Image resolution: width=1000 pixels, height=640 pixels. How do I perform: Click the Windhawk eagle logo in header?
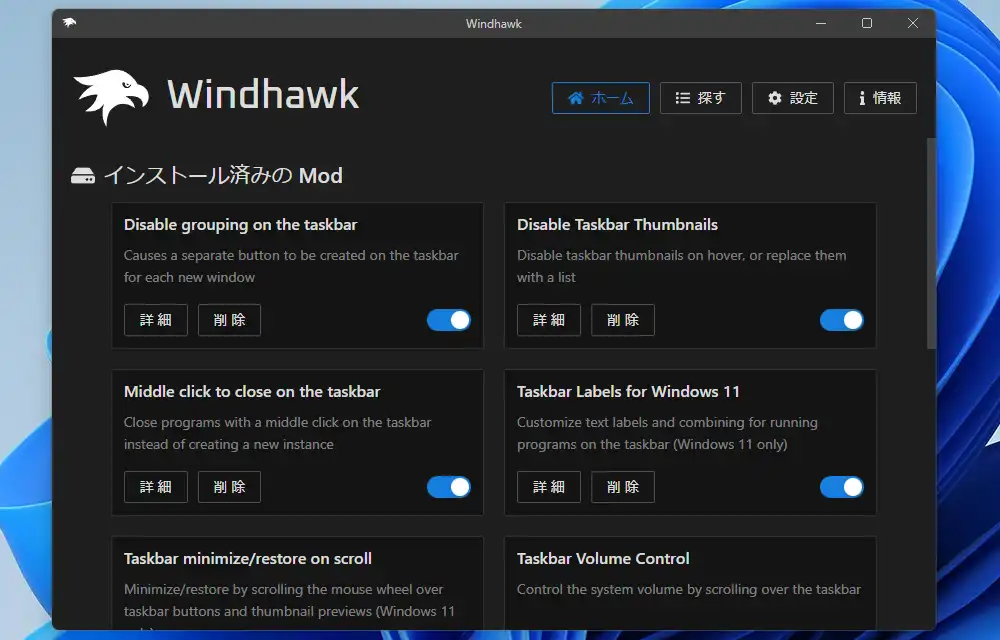(x=111, y=96)
